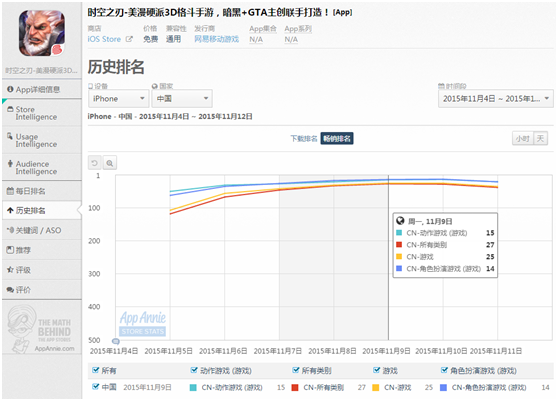The width and height of the screenshot is (558, 401).
Task: Click the 历史排名 page heading
Action: pyautogui.click(x=116, y=67)
